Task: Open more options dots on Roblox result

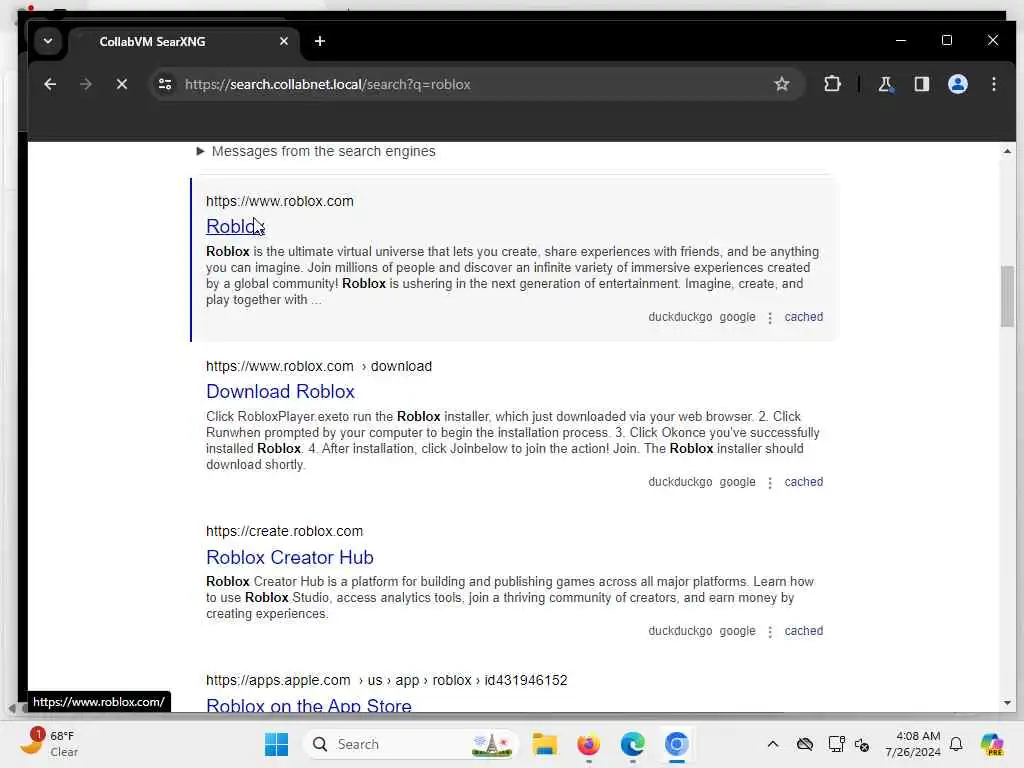Action: [x=770, y=317]
